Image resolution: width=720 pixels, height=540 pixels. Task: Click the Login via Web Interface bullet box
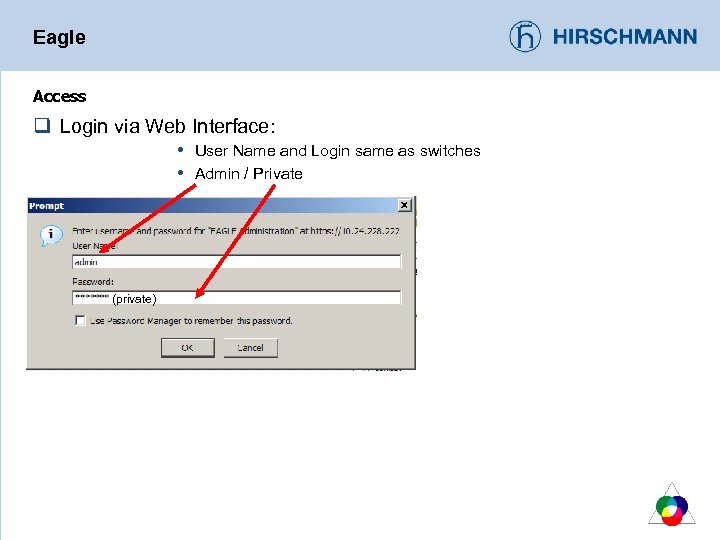42,125
